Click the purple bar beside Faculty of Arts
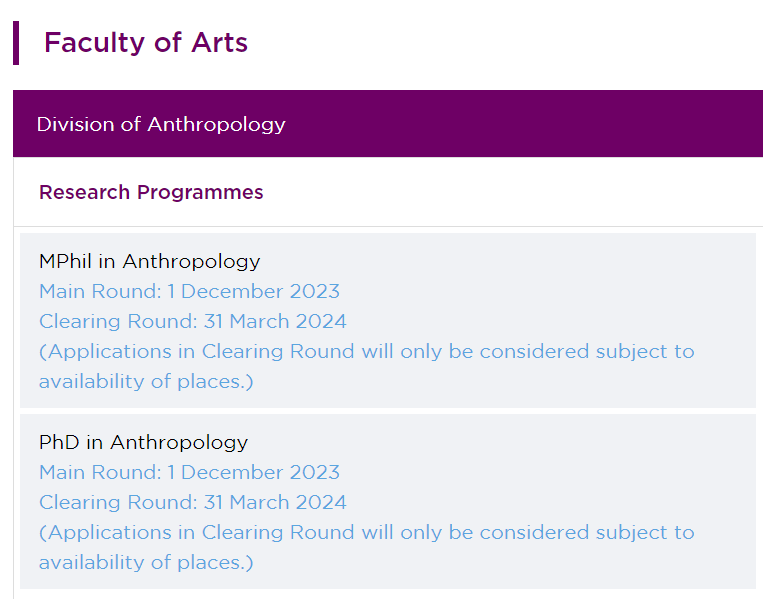Viewport: 763px width, 599px height. coord(16,43)
